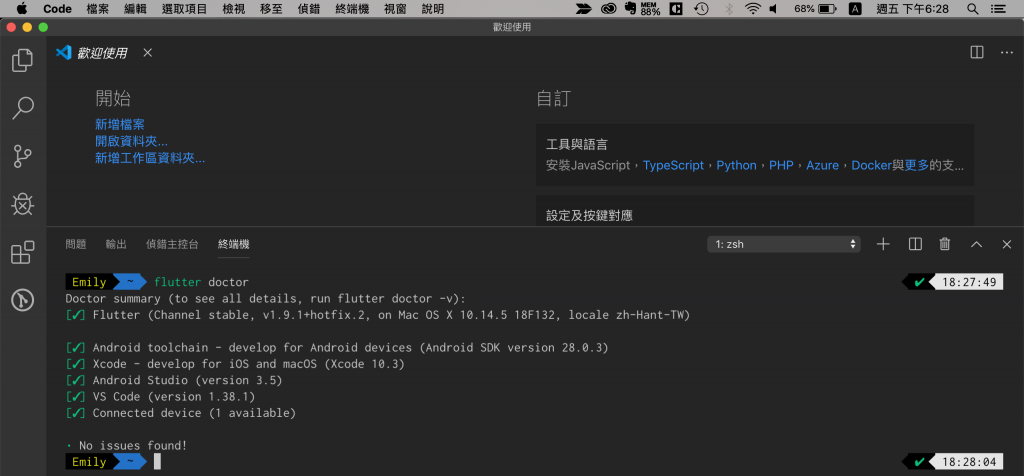Image resolution: width=1024 pixels, height=476 pixels.
Task: Click the Docker link
Action: tap(871, 165)
